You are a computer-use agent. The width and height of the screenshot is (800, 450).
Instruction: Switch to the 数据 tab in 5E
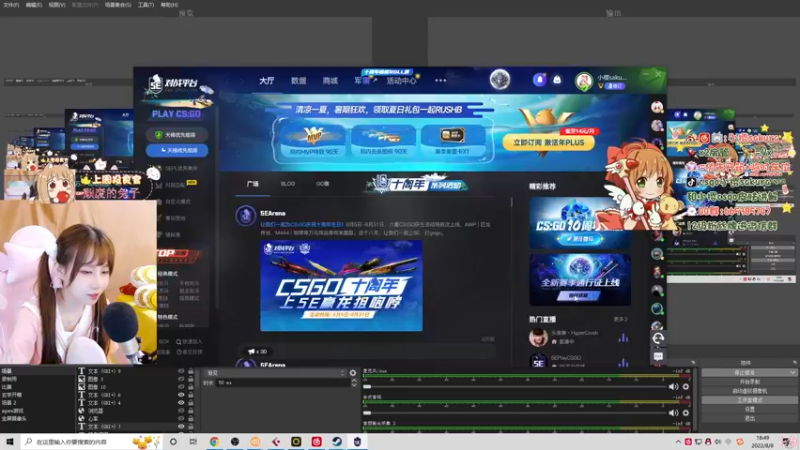click(298, 81)
